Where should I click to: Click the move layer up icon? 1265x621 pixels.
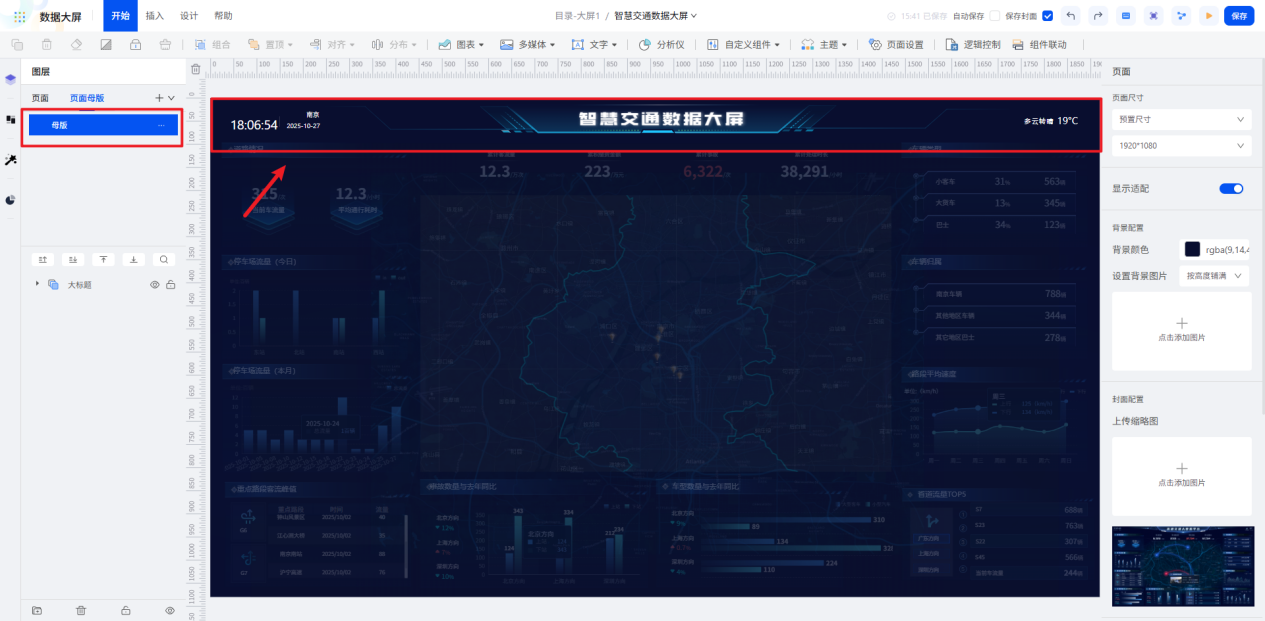pyautogui.click(x=43, y=259)
